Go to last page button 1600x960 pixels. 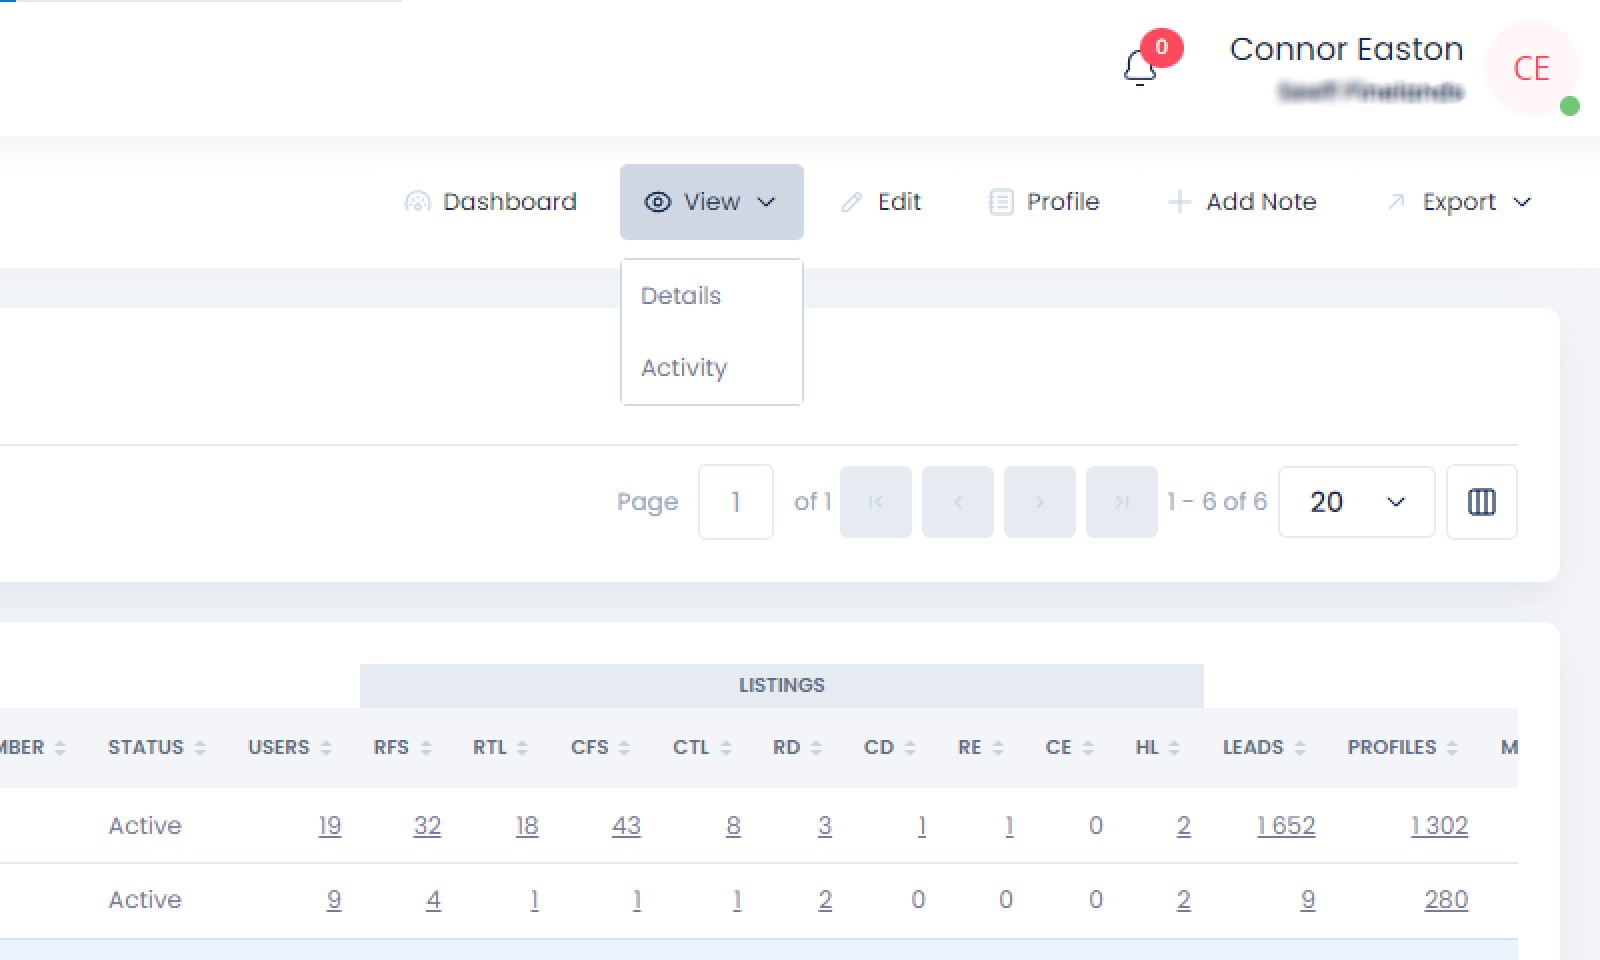coord(1121,502)
